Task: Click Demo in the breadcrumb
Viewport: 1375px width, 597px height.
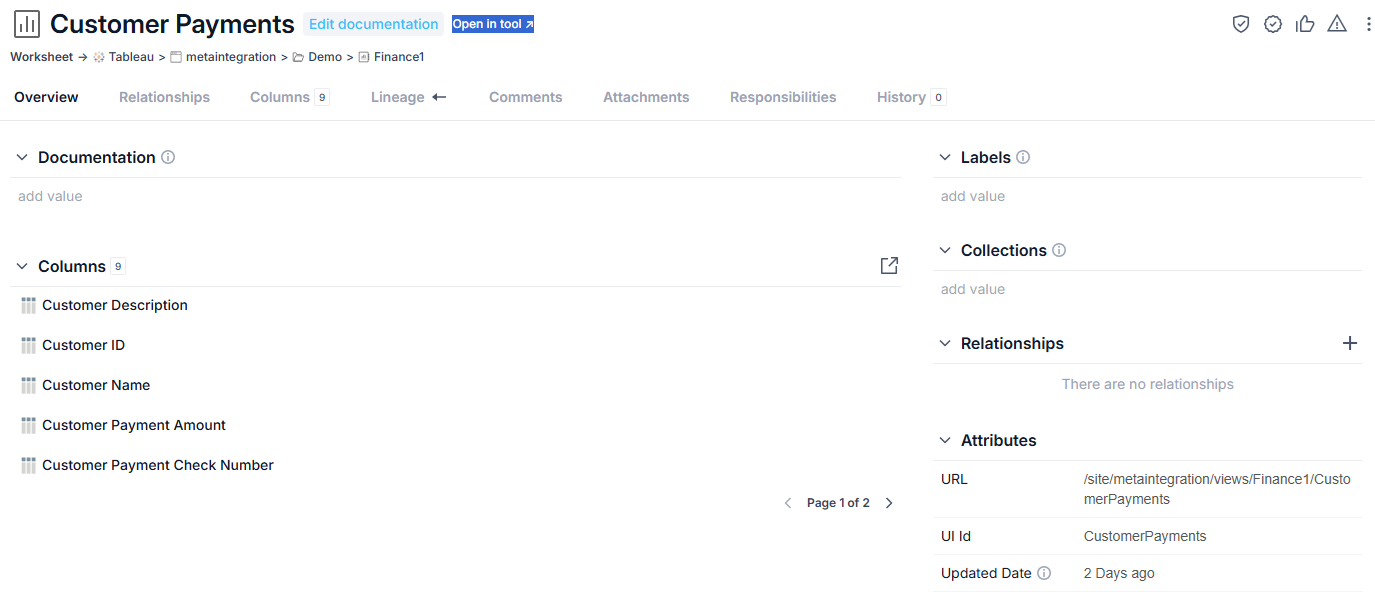Action: [x=325, y=57]
